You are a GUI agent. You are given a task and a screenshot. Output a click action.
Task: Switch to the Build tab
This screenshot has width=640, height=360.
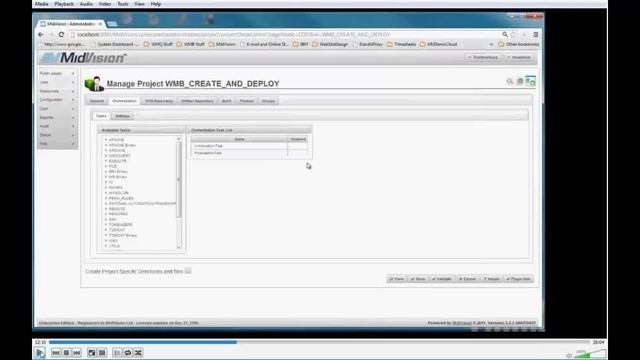(227, 101)
